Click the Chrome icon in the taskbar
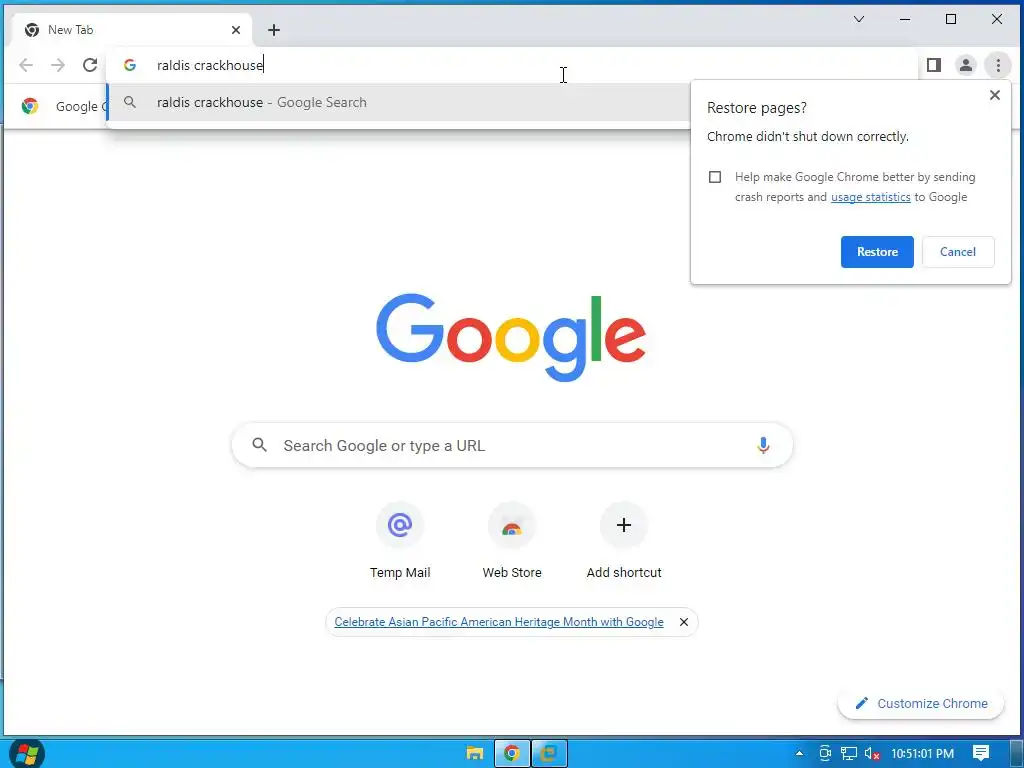This screenshot has height=768, width=1024. point(512,753)
